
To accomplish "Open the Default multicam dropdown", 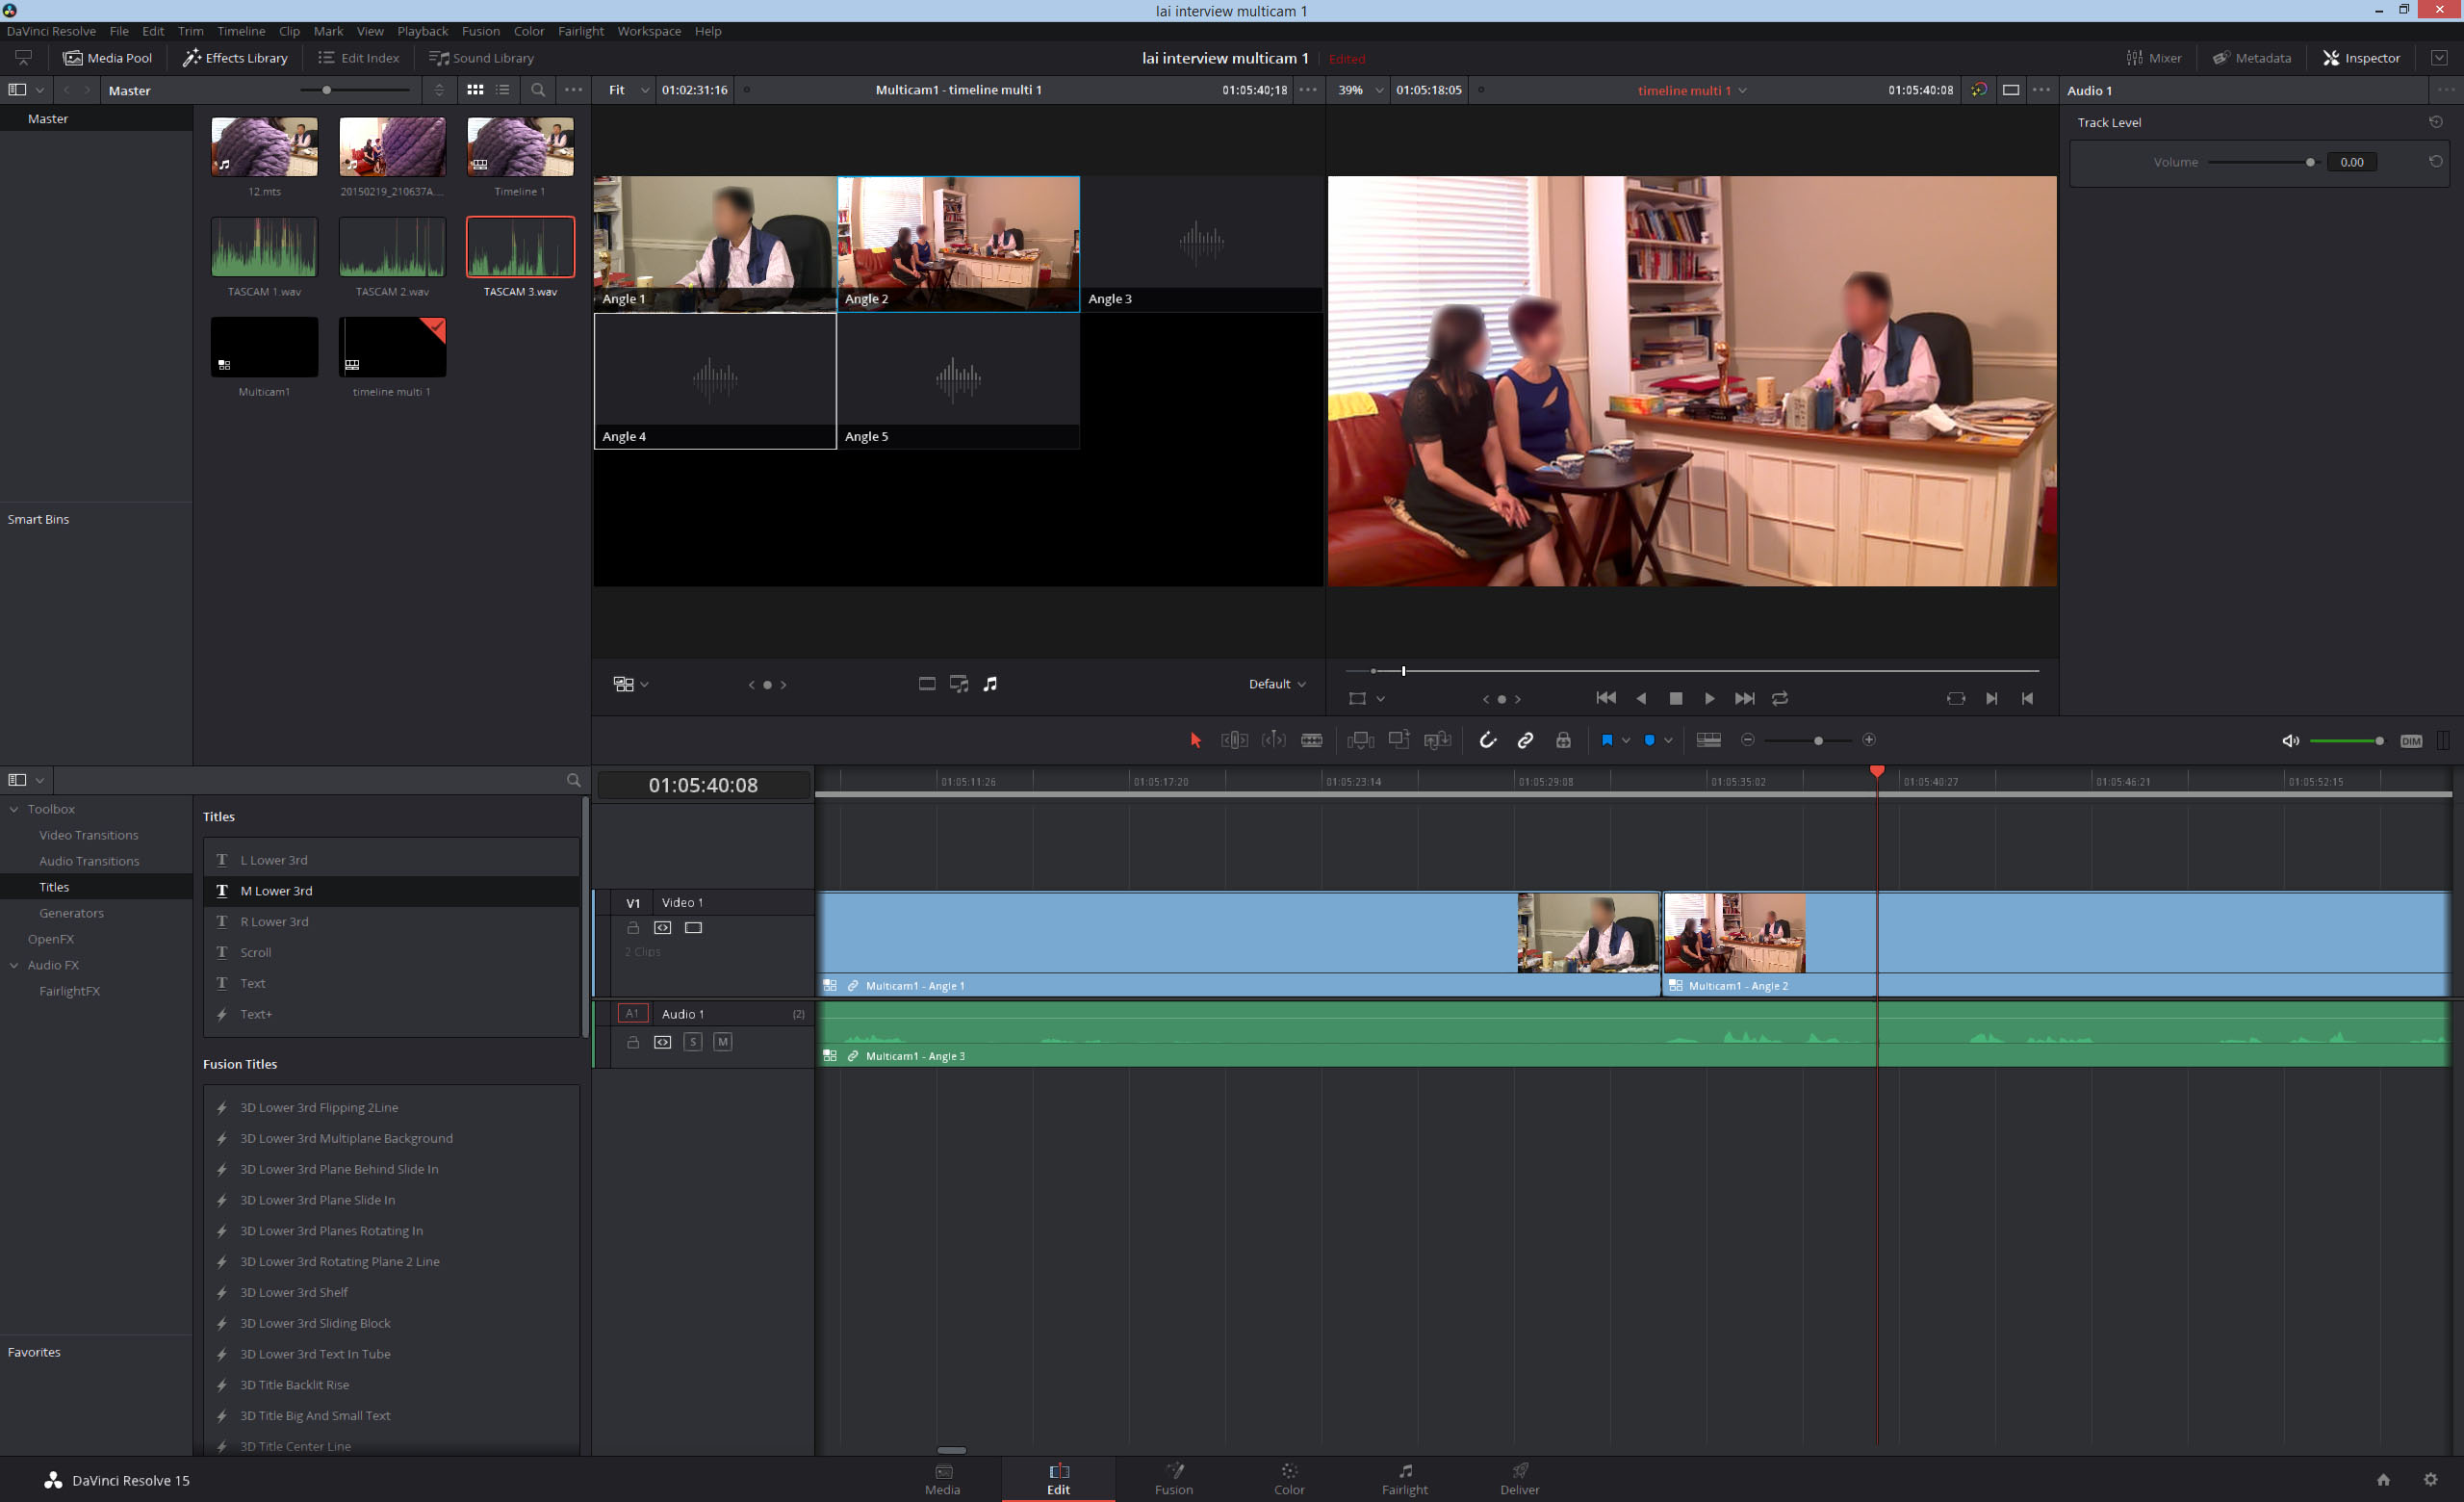I will click(x=1277, y=684).
